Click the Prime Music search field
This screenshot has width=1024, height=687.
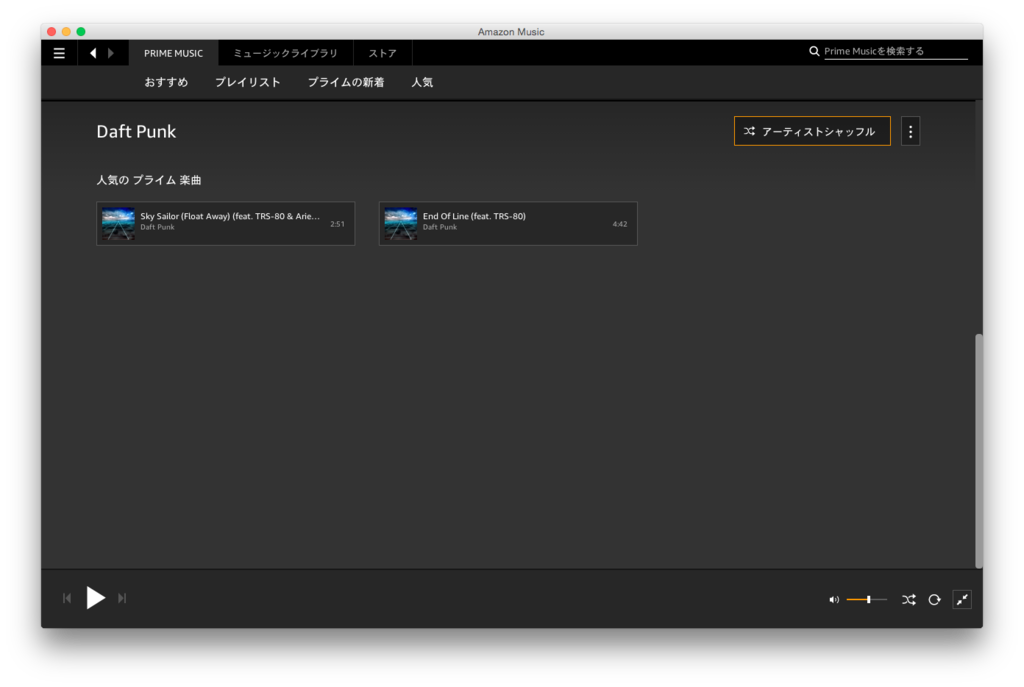pos(895,51)
